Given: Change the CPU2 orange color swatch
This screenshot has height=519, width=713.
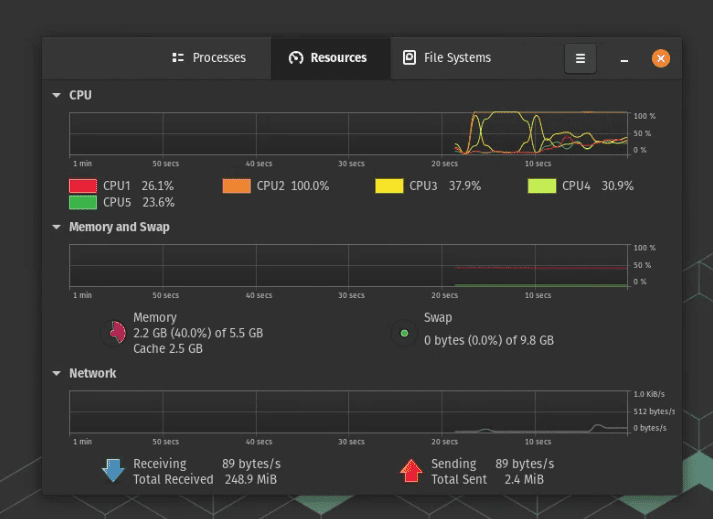Looking at the screenshot, I should click(236, 186).
